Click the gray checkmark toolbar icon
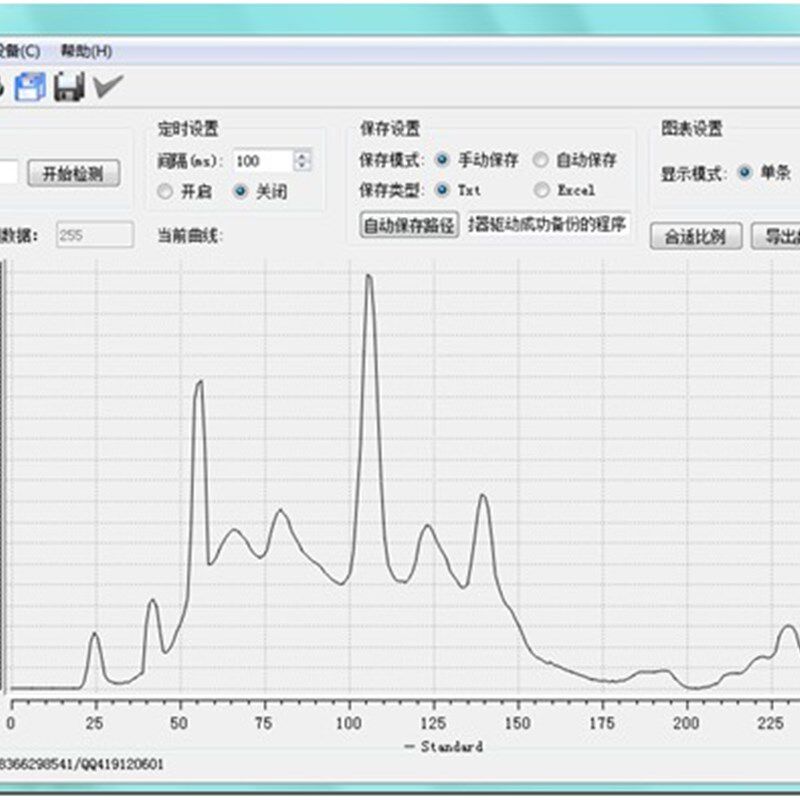Viewport: 800px width, 800px height. pyautogui.click(x=108, y=86)
